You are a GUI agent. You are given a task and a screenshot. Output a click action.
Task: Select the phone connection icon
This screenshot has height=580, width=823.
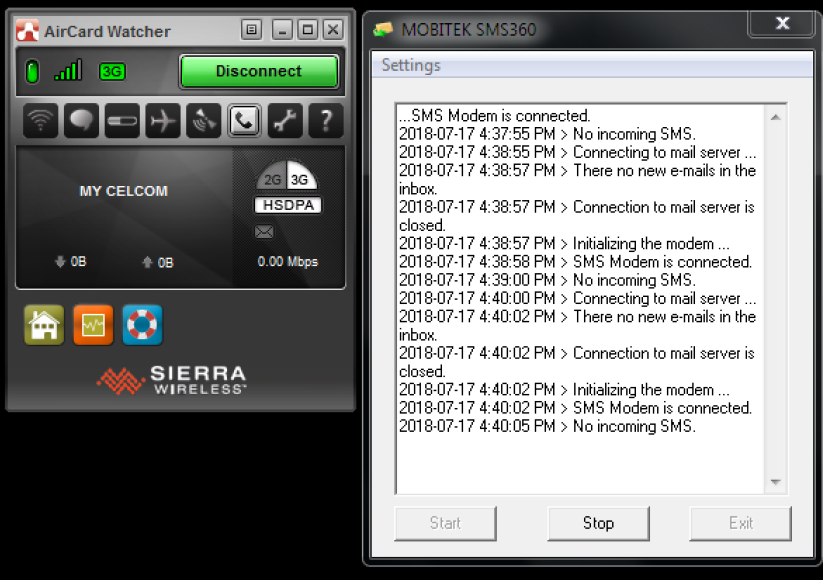click(244, 121)
